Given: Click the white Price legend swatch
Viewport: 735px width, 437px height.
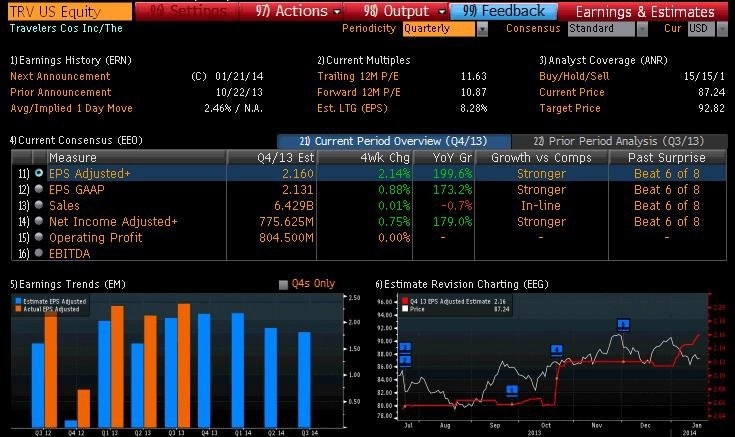Looking at the screenshot, I should (x=405, y=309).
